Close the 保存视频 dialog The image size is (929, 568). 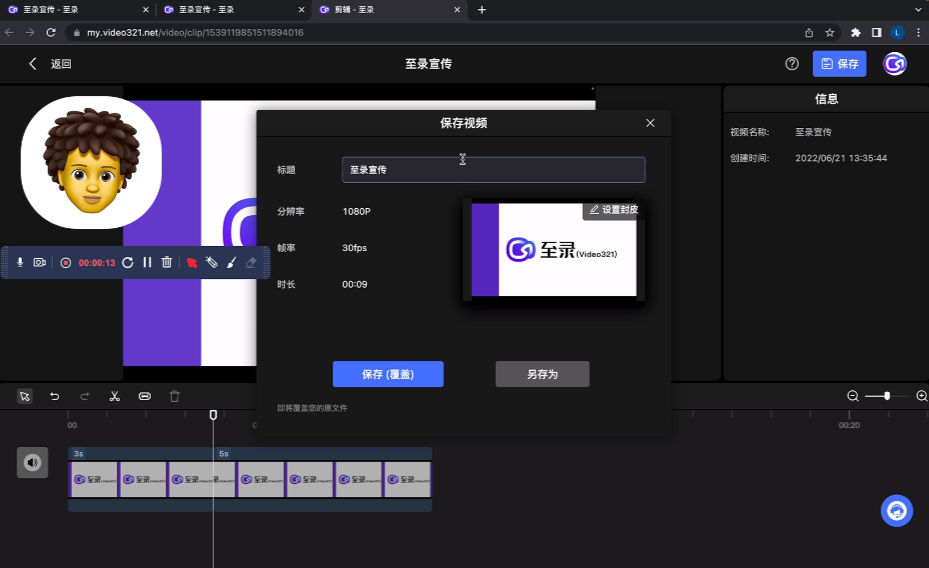point(651,123)
